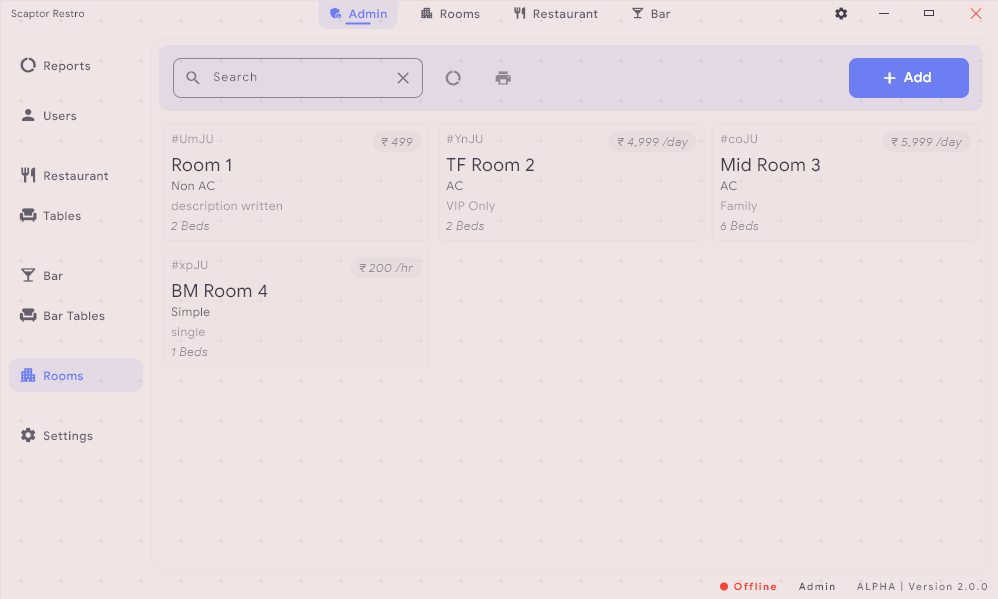Switch to the Restaurant top tab

(x=555, y=14)
